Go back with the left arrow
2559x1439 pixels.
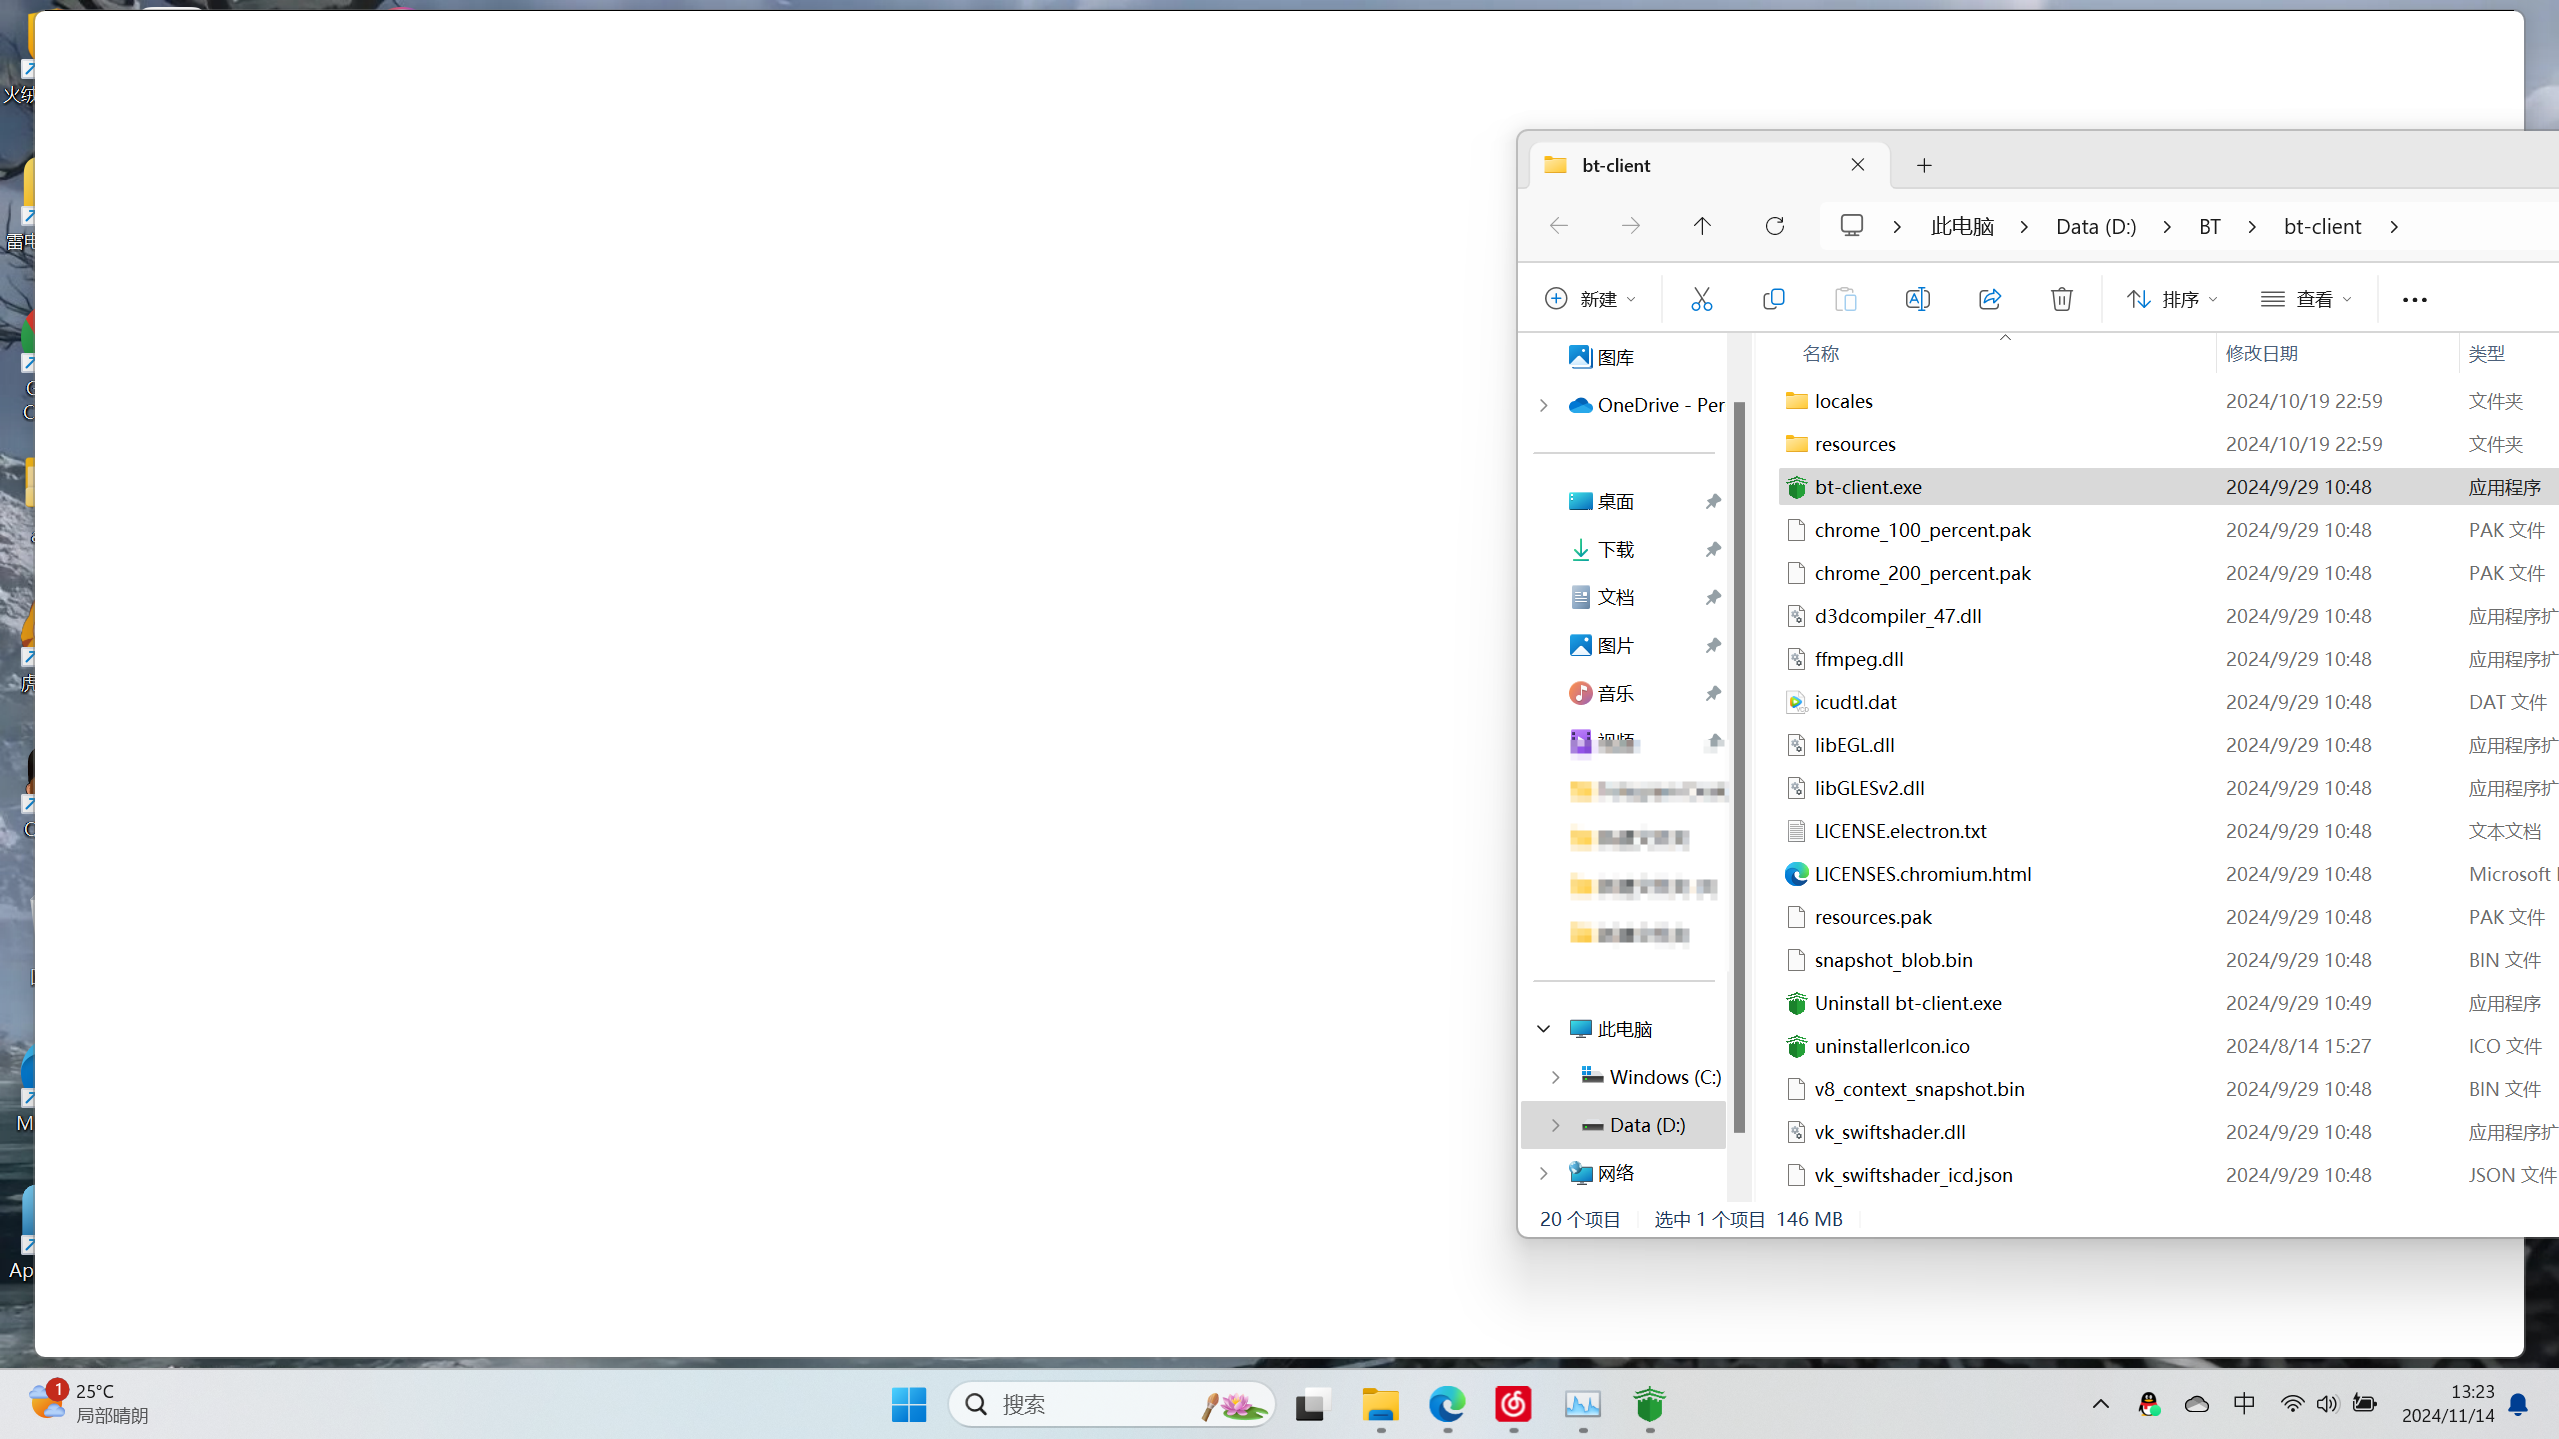coord(1558,226)
